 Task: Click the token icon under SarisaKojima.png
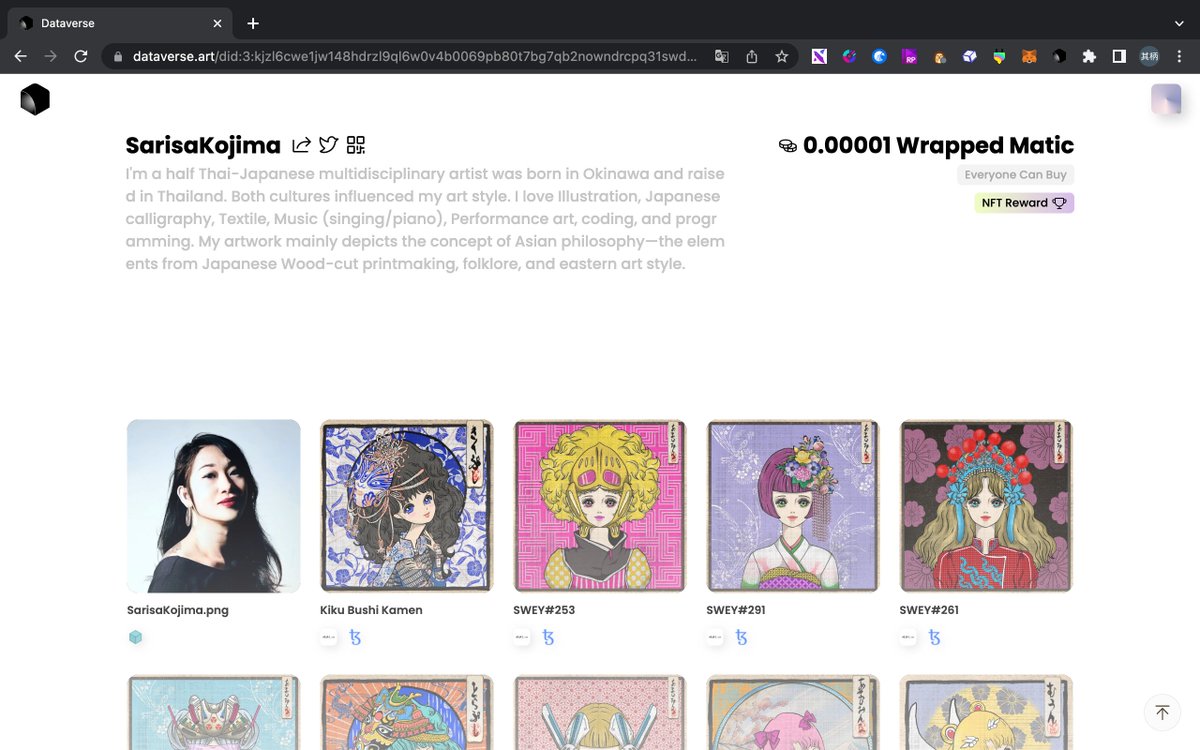136,636
